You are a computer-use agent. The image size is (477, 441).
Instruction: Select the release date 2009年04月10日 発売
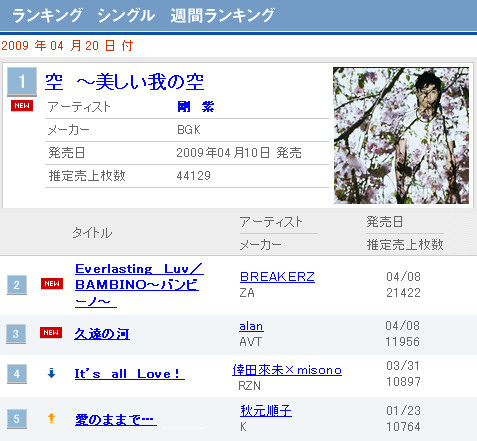[x=239, y=153]
